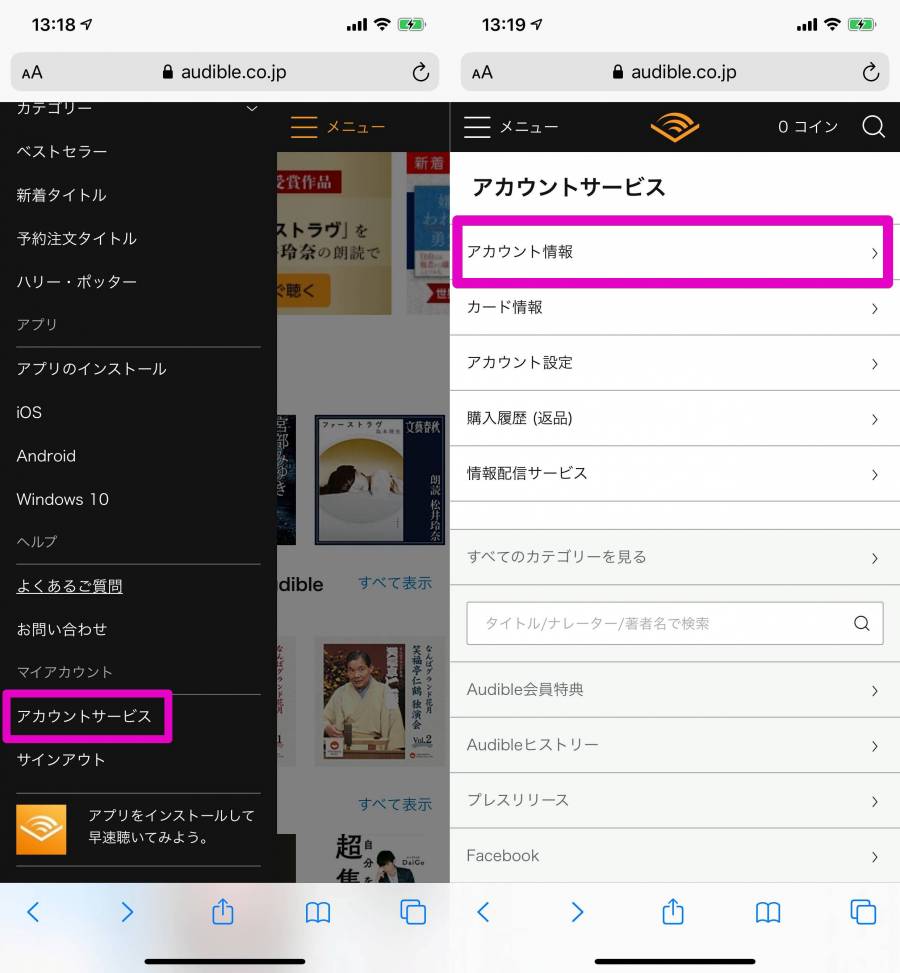The height and width of the screenshot is (973, 900).
Task: Tap 0 コイン balance in header
Action: coord(808,127)
